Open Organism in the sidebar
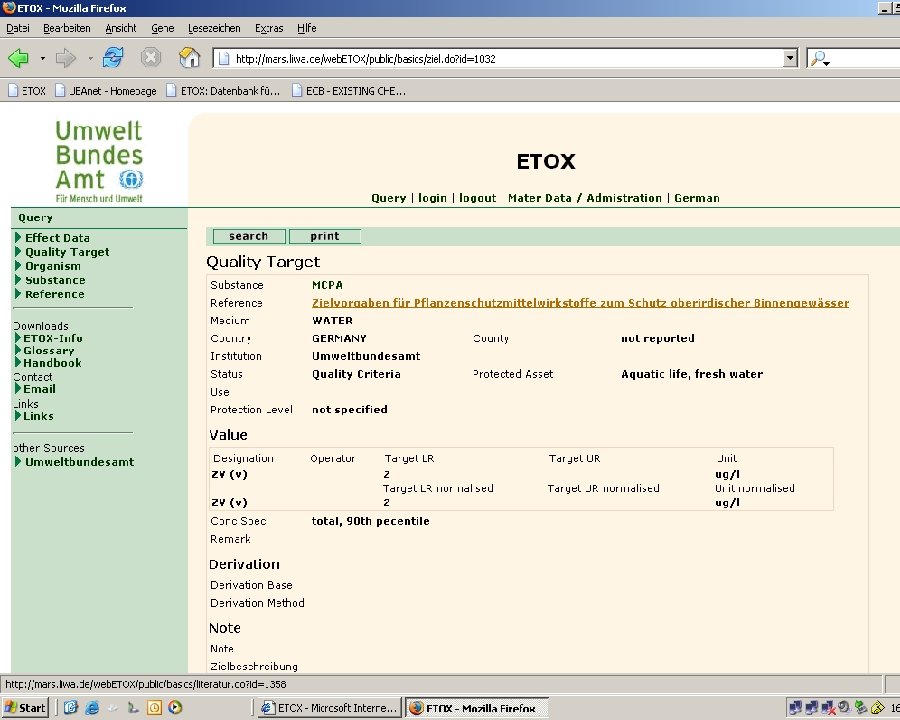Image resolution: width=900 pixels, height=720 pixels. (x=53, y=266)
